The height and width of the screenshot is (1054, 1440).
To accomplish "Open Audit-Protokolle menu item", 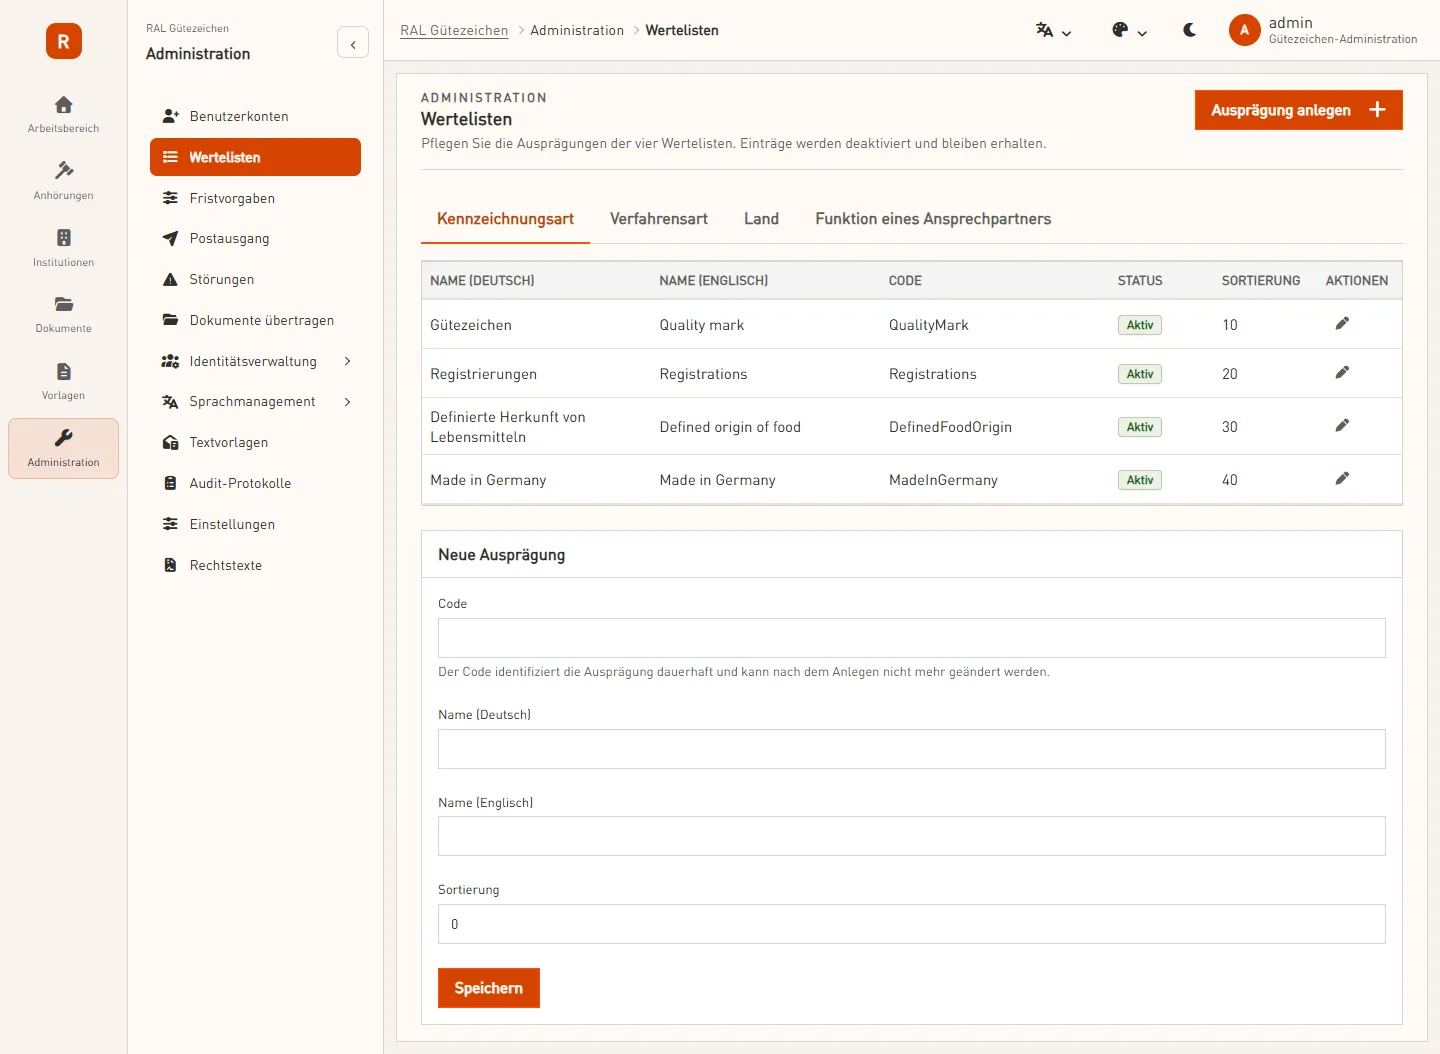I will pos(255,483).
